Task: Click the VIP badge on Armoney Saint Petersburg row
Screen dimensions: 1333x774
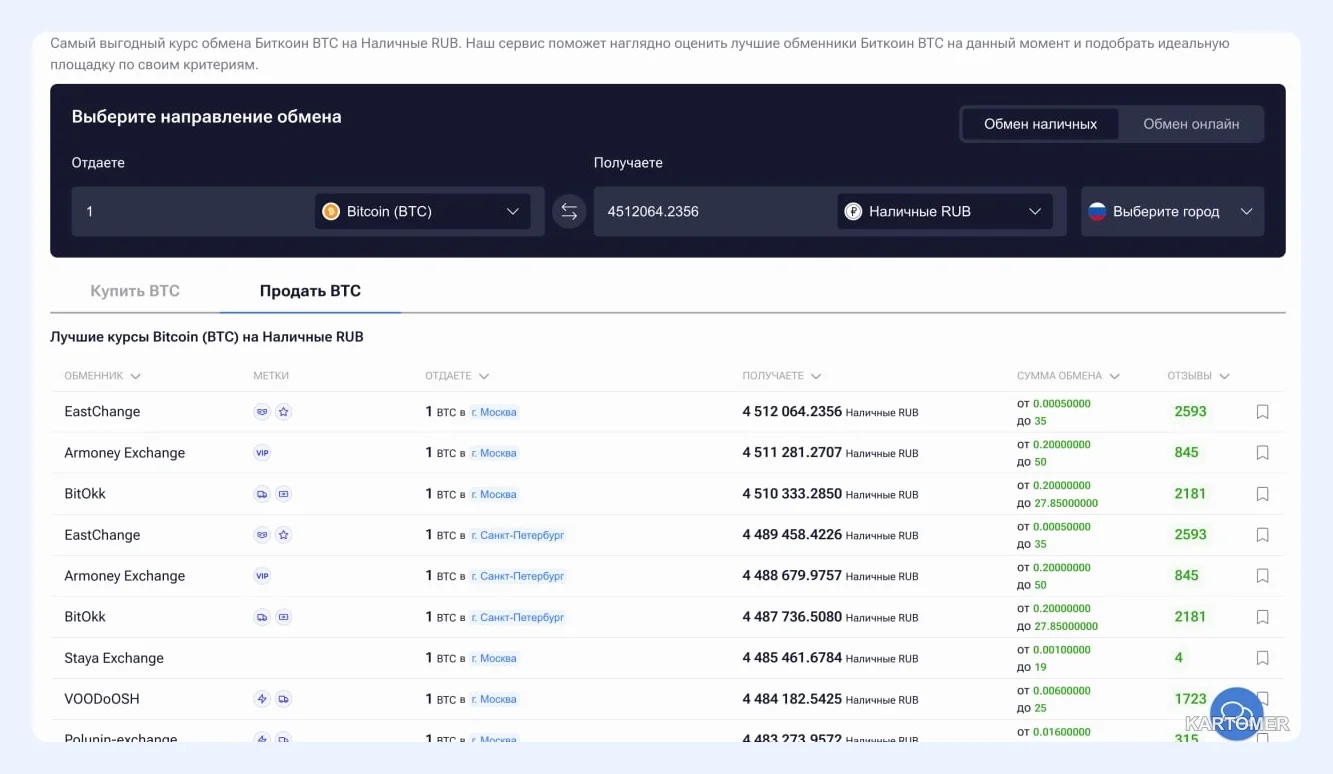Action: [x=262, y=576]
